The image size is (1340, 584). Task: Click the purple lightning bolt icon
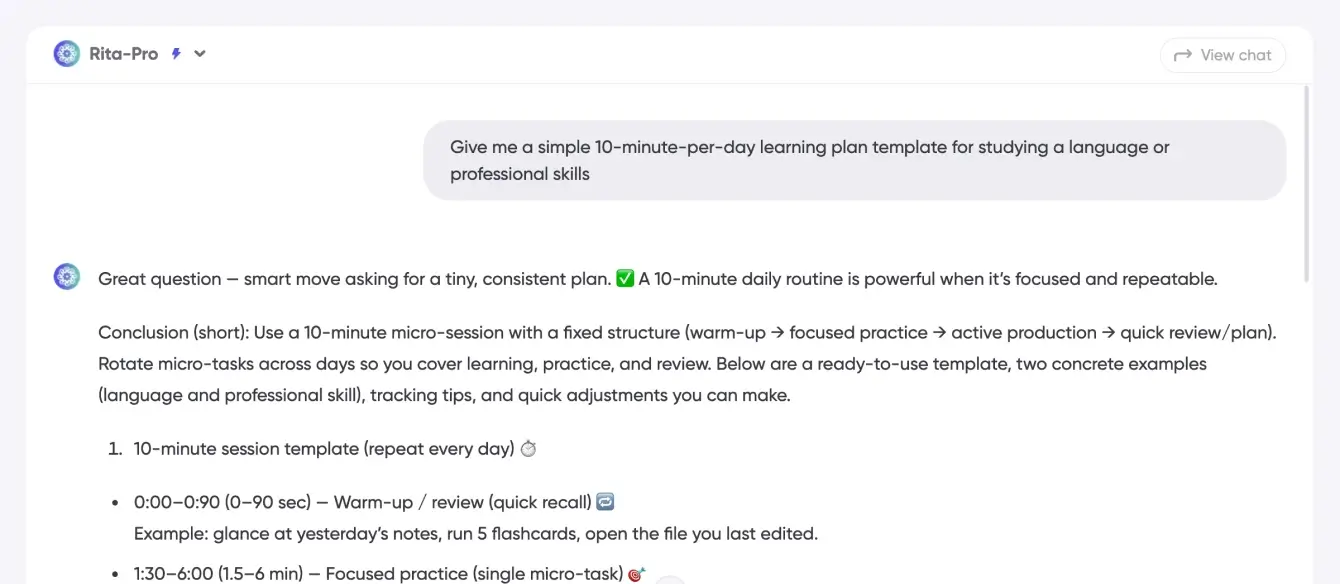176,54
